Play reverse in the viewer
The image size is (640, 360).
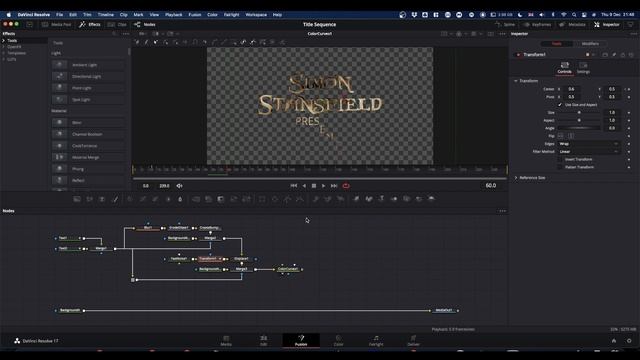(304, 186)
